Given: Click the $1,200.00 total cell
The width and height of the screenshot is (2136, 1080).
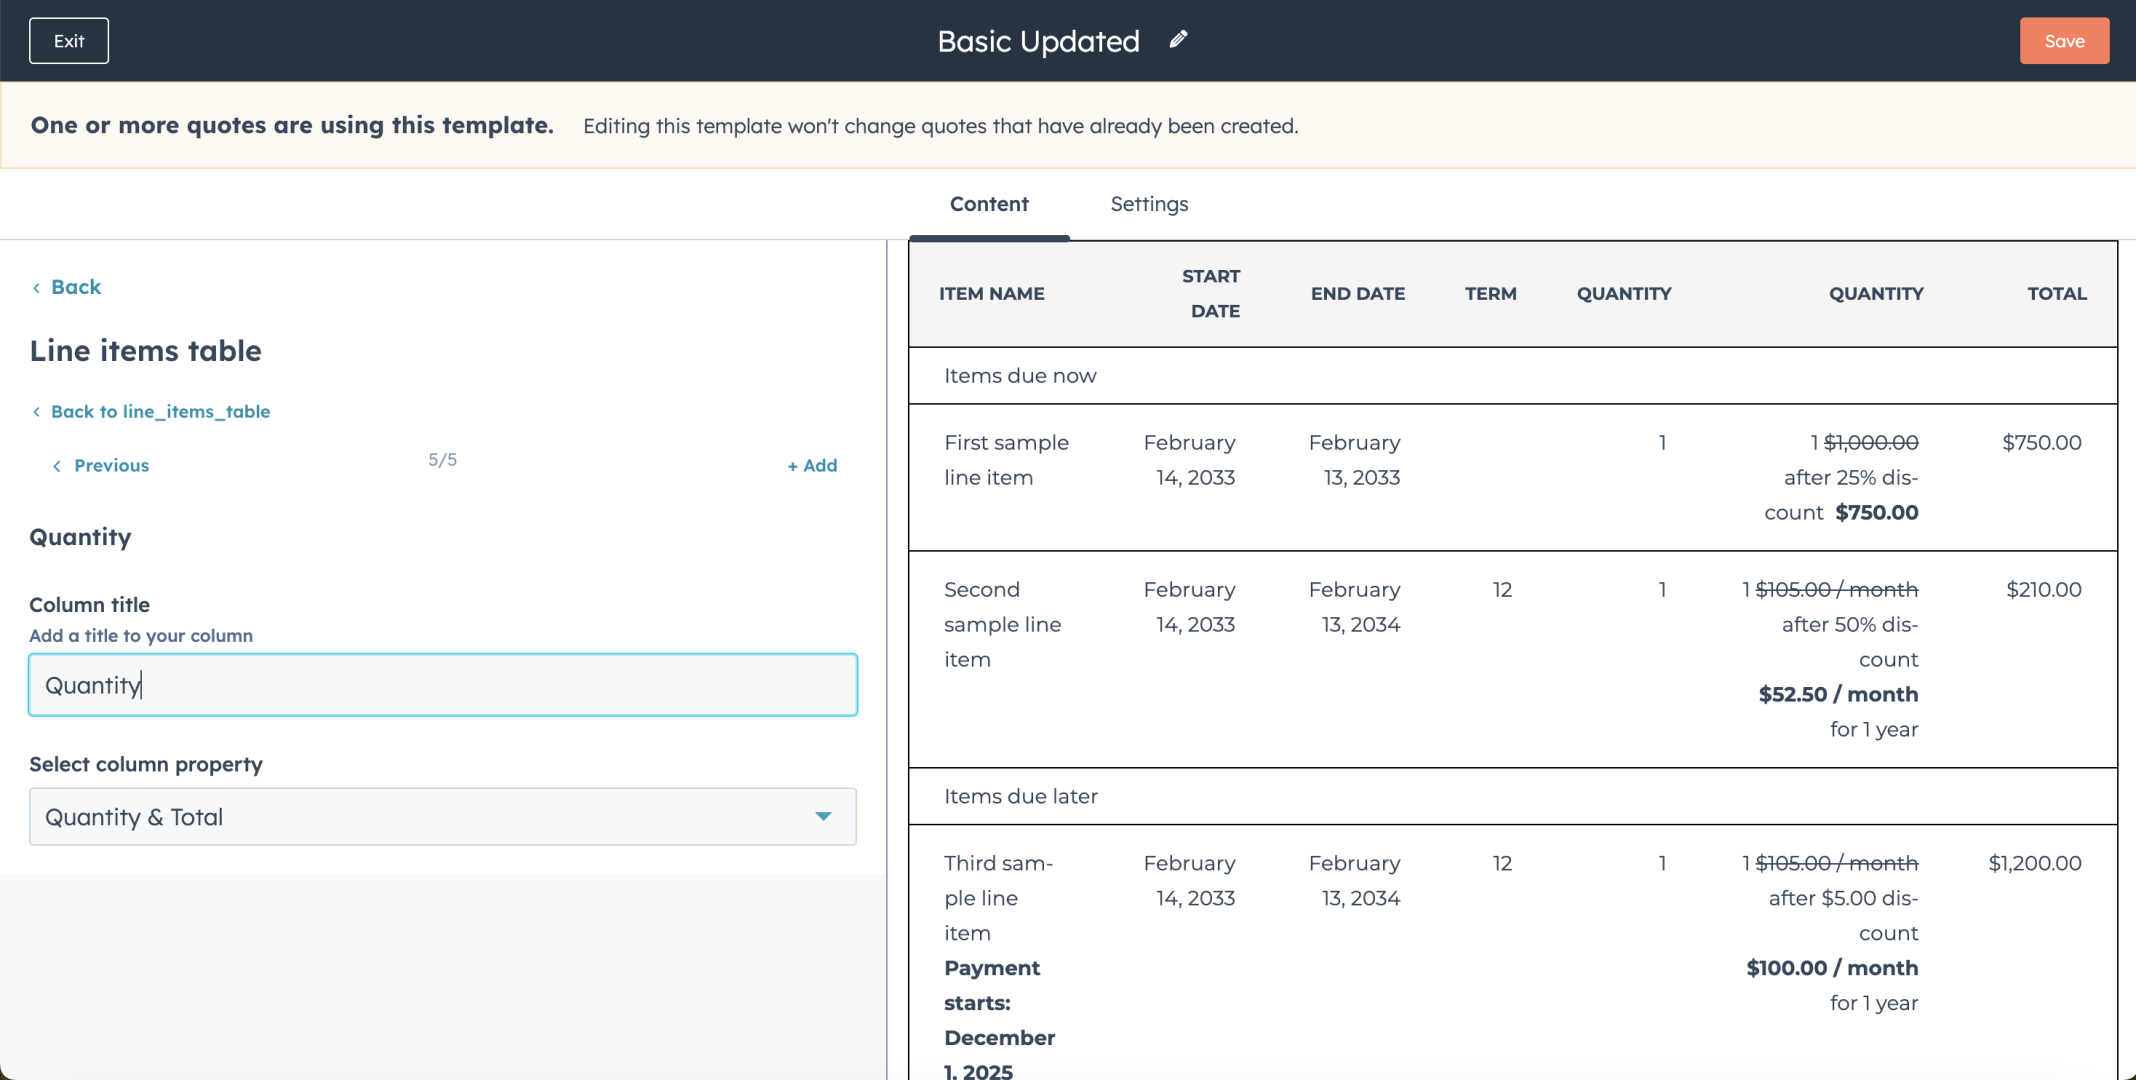Looking at the screenshot, I should pos(2035,863).
